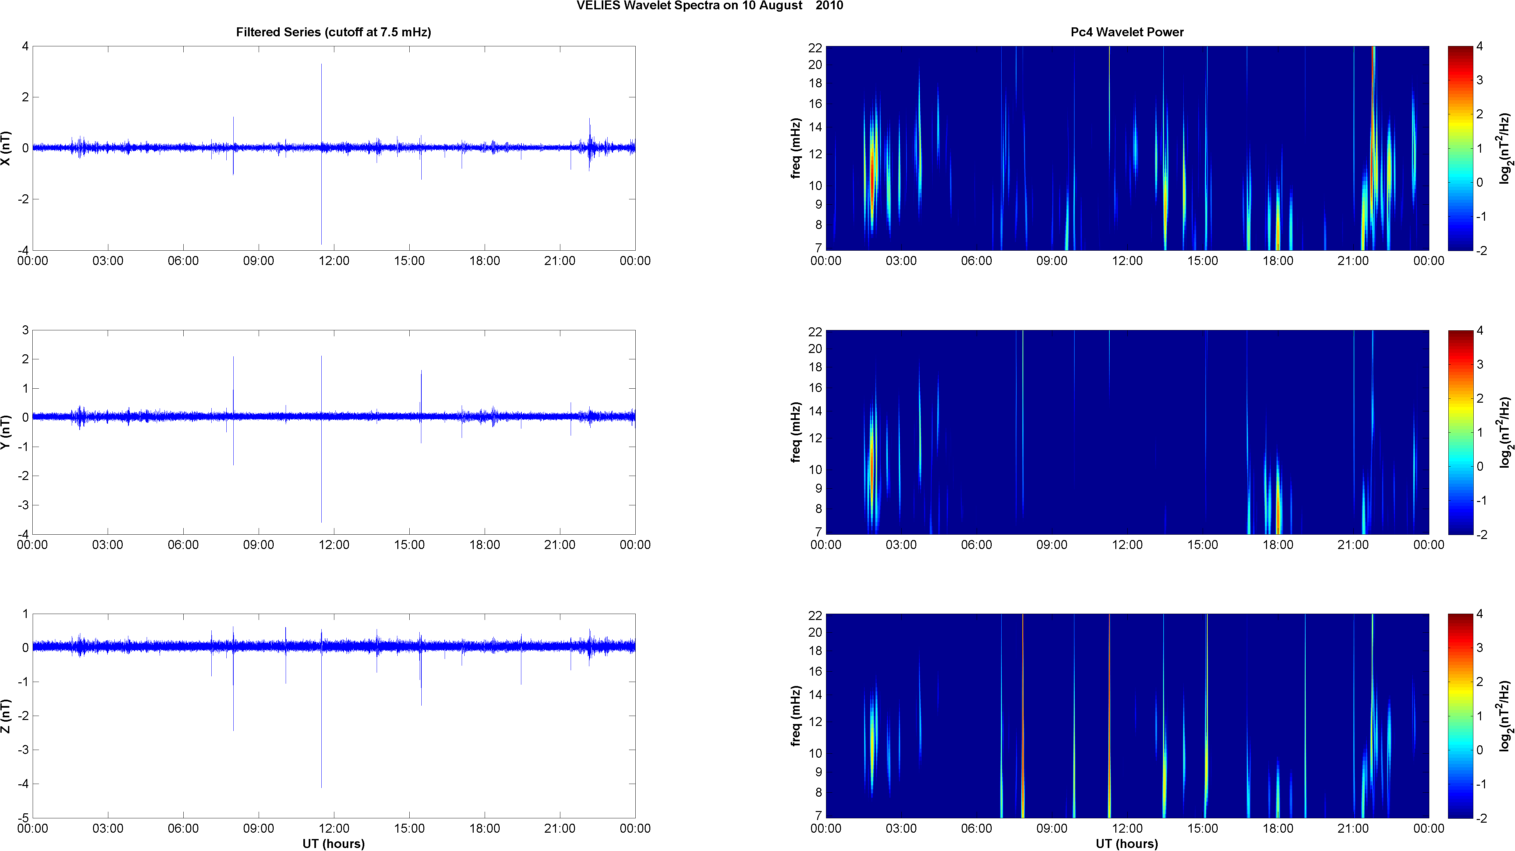Click the colorbar beside the top spectrogram
This screenshot has height=851, width=1515.
coord(1460,148)
